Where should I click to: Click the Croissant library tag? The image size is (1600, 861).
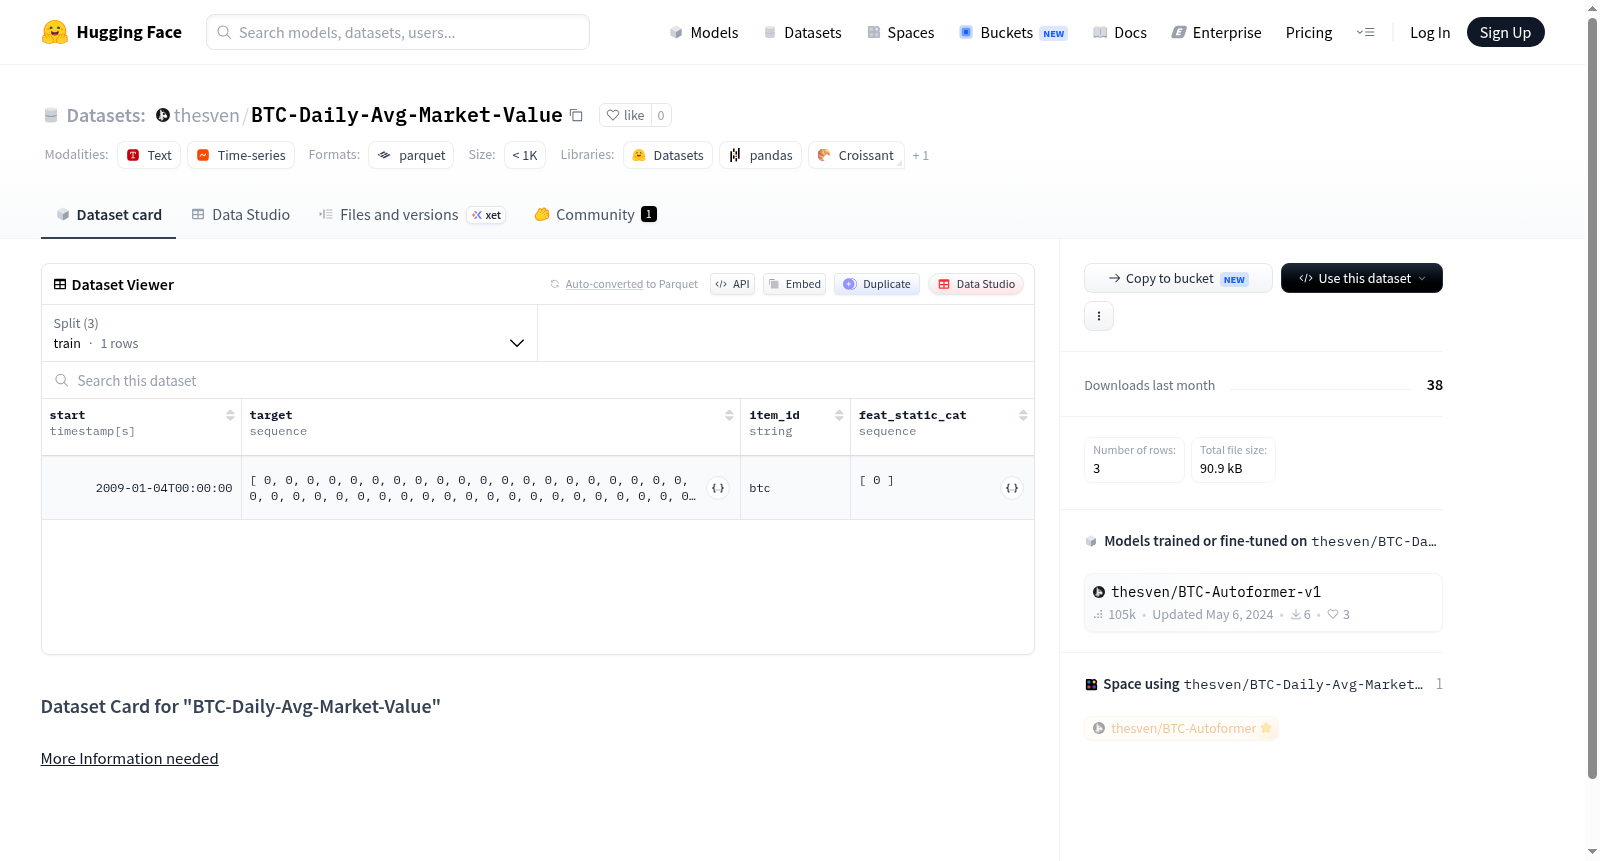pyautogui.click(x=856, y=155)
